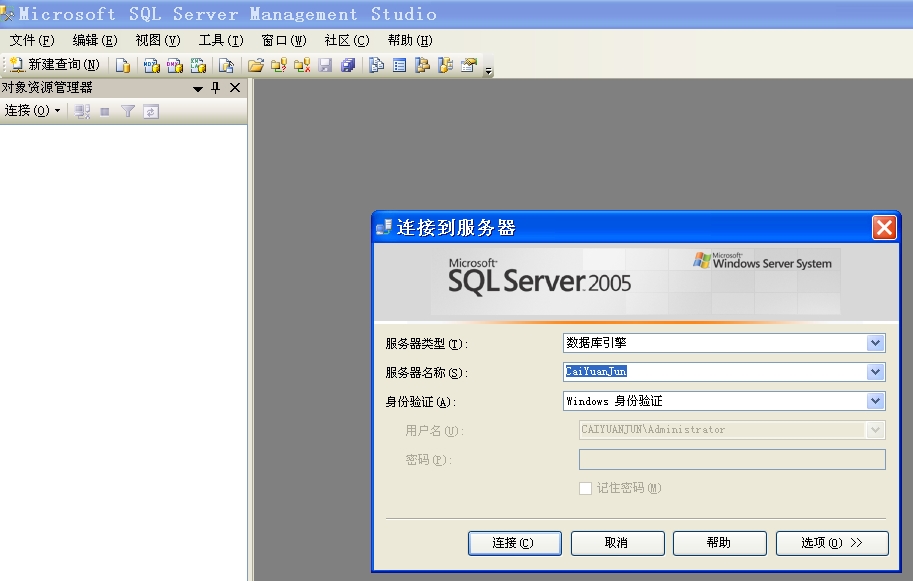Screen dimensions: 913x581
Task: Click the password (密码) input field
Action: tap(732, 459)
